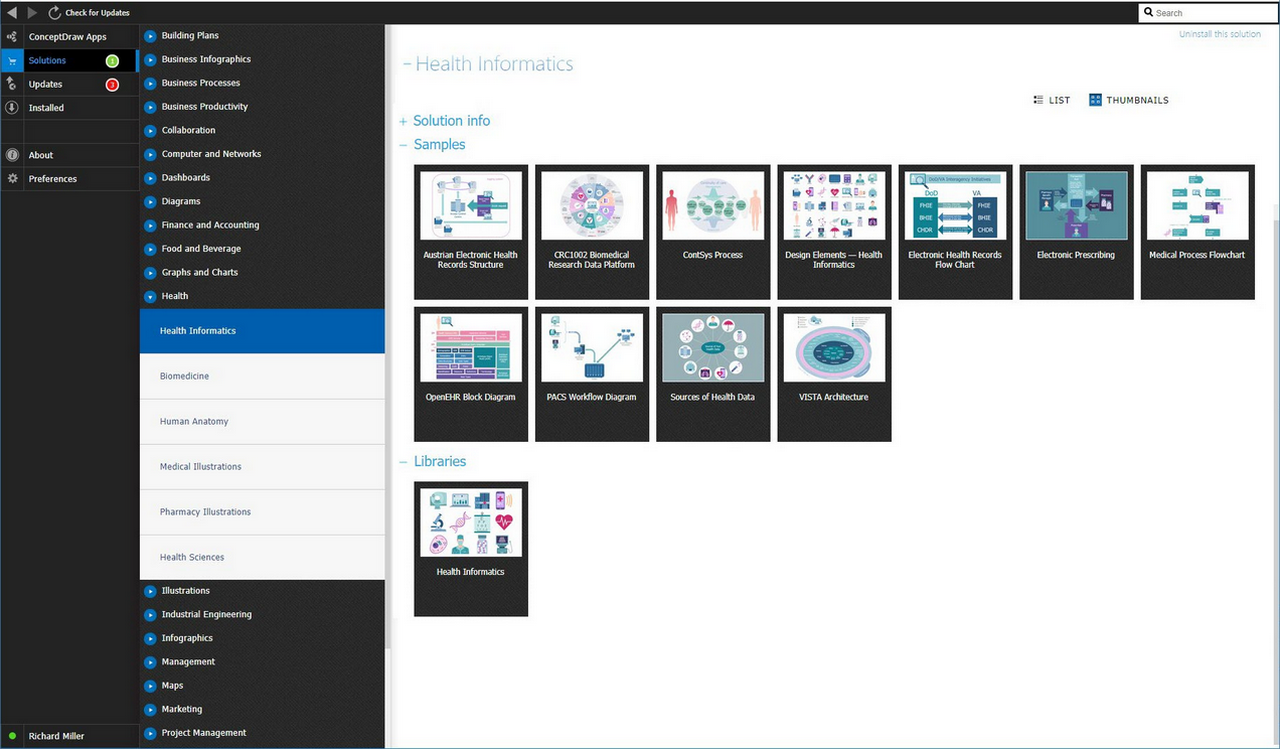Open the ContSys Process sample

click(713, 232)
